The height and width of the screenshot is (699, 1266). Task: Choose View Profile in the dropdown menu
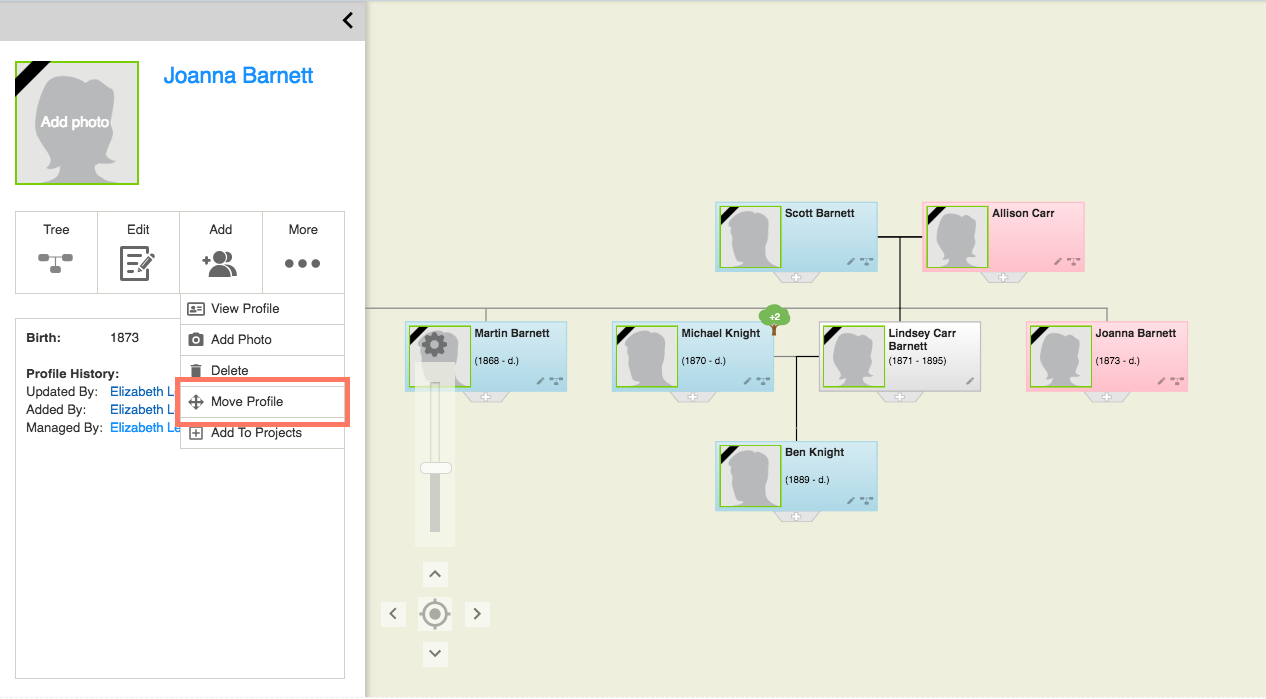(x=245, y=309)
